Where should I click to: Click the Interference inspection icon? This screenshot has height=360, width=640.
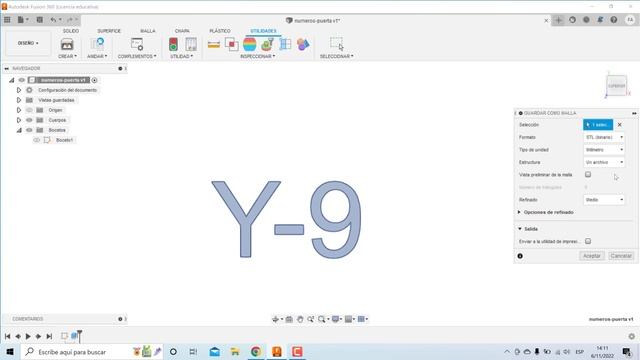(231, 44)
